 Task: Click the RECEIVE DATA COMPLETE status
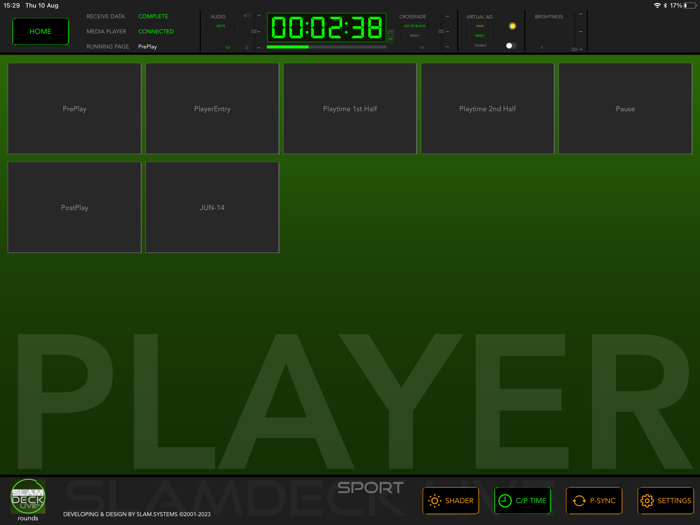pos(153,16)
